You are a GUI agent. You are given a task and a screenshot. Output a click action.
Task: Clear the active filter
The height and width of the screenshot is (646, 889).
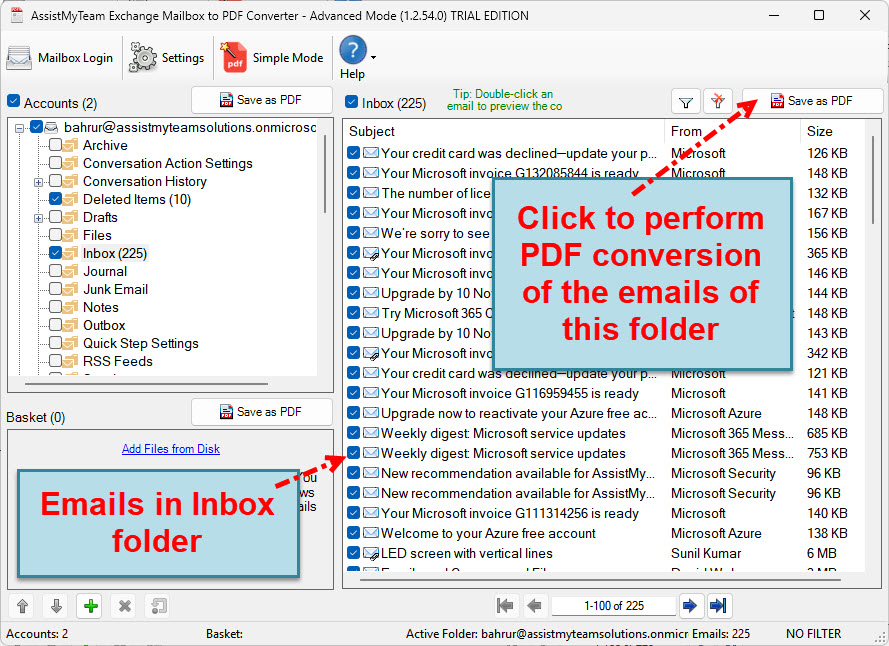click(718, 101)
